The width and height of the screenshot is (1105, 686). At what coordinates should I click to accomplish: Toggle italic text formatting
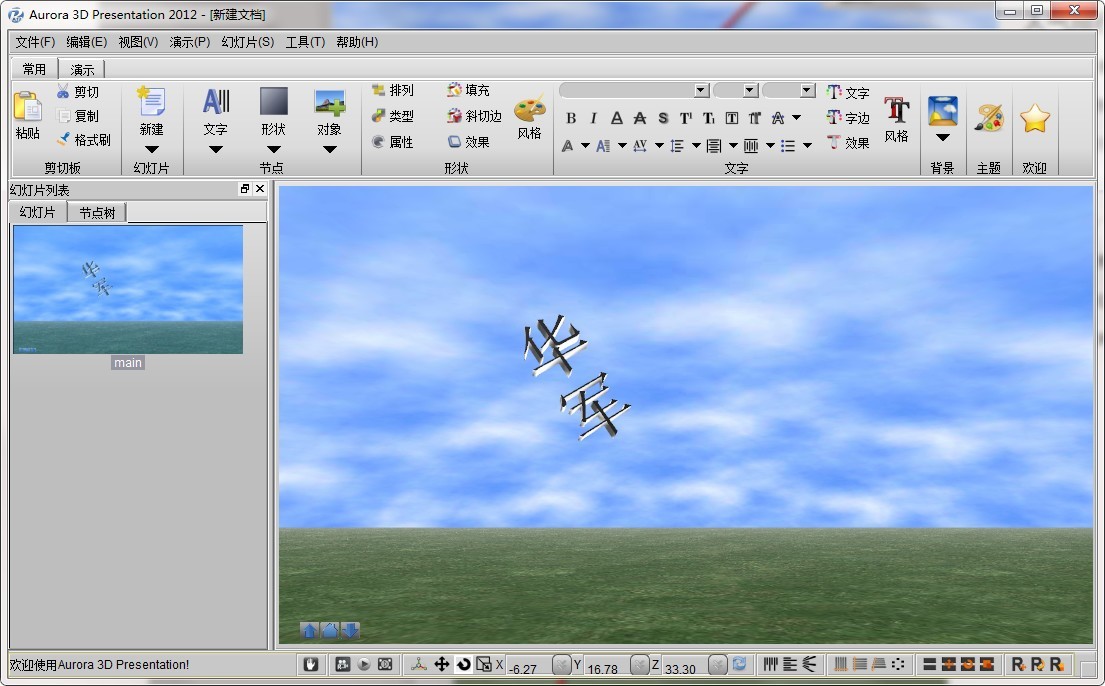pyautogui.click(x=592, y=117)
